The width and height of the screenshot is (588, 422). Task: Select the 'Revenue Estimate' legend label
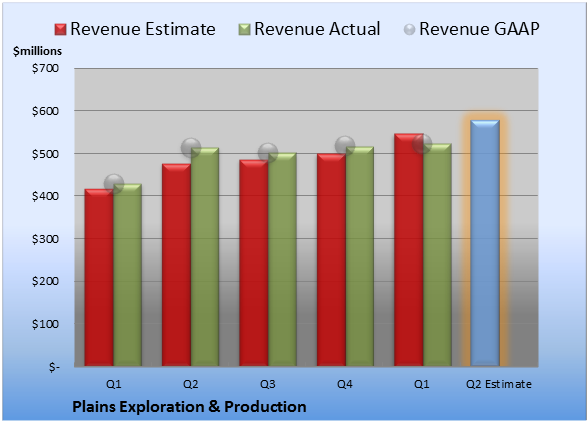point(143,29)
